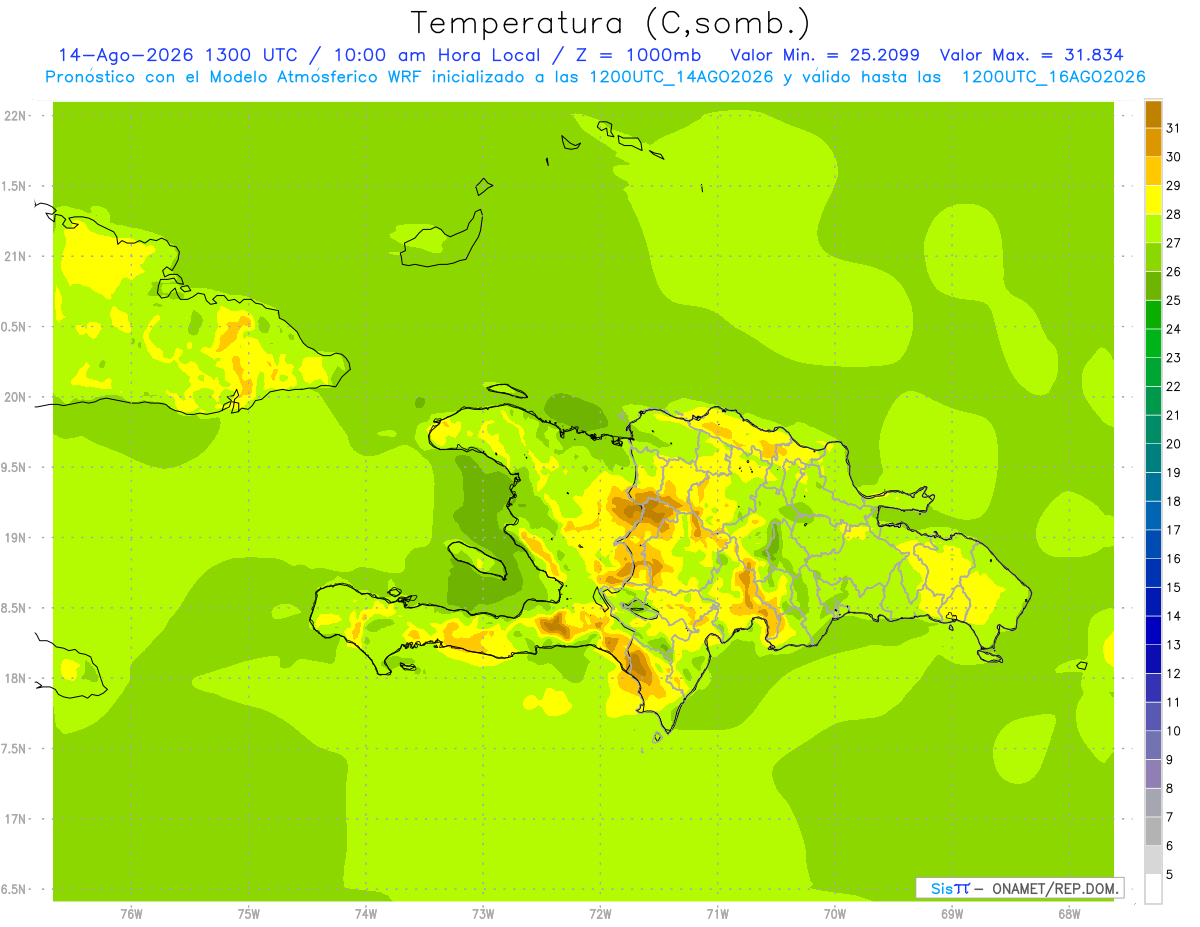Select the '14-Ago-2026 1300 UTC' date text
This screenshot has width=1200, height=927.
click(x=178, y=55)
